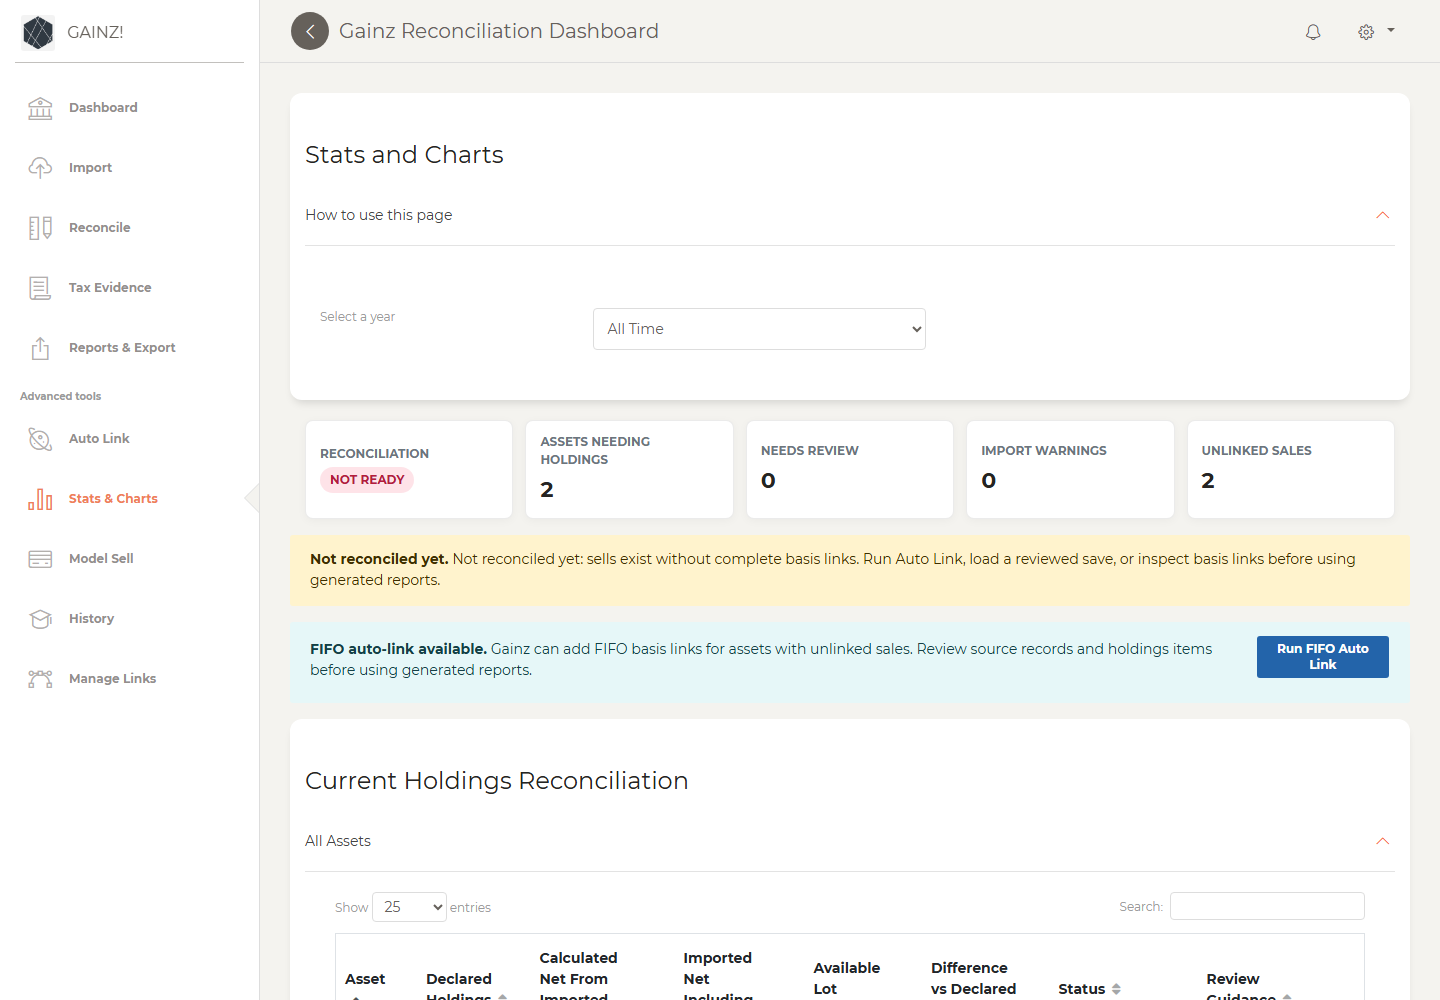Open the year dropdown showing All Time
Screen dimensions: 1440x1000
click(759, 329)
